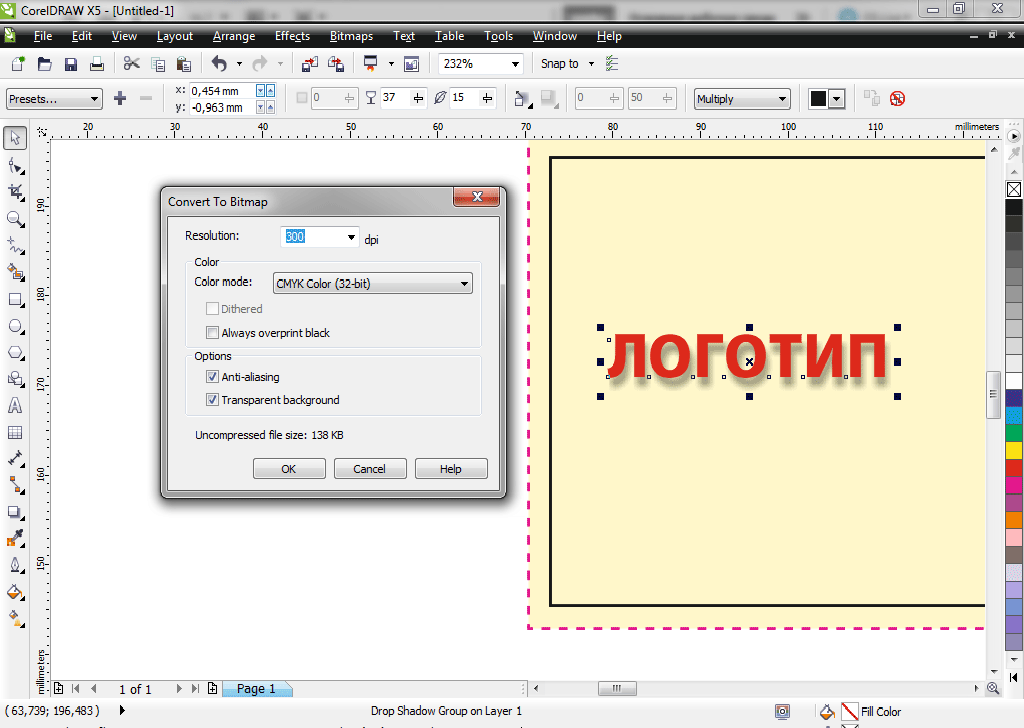The image size is (1024, 728).
Task: Enable Always overprint black checkbox
Action: pyautogui.click(x=212, y=333)
